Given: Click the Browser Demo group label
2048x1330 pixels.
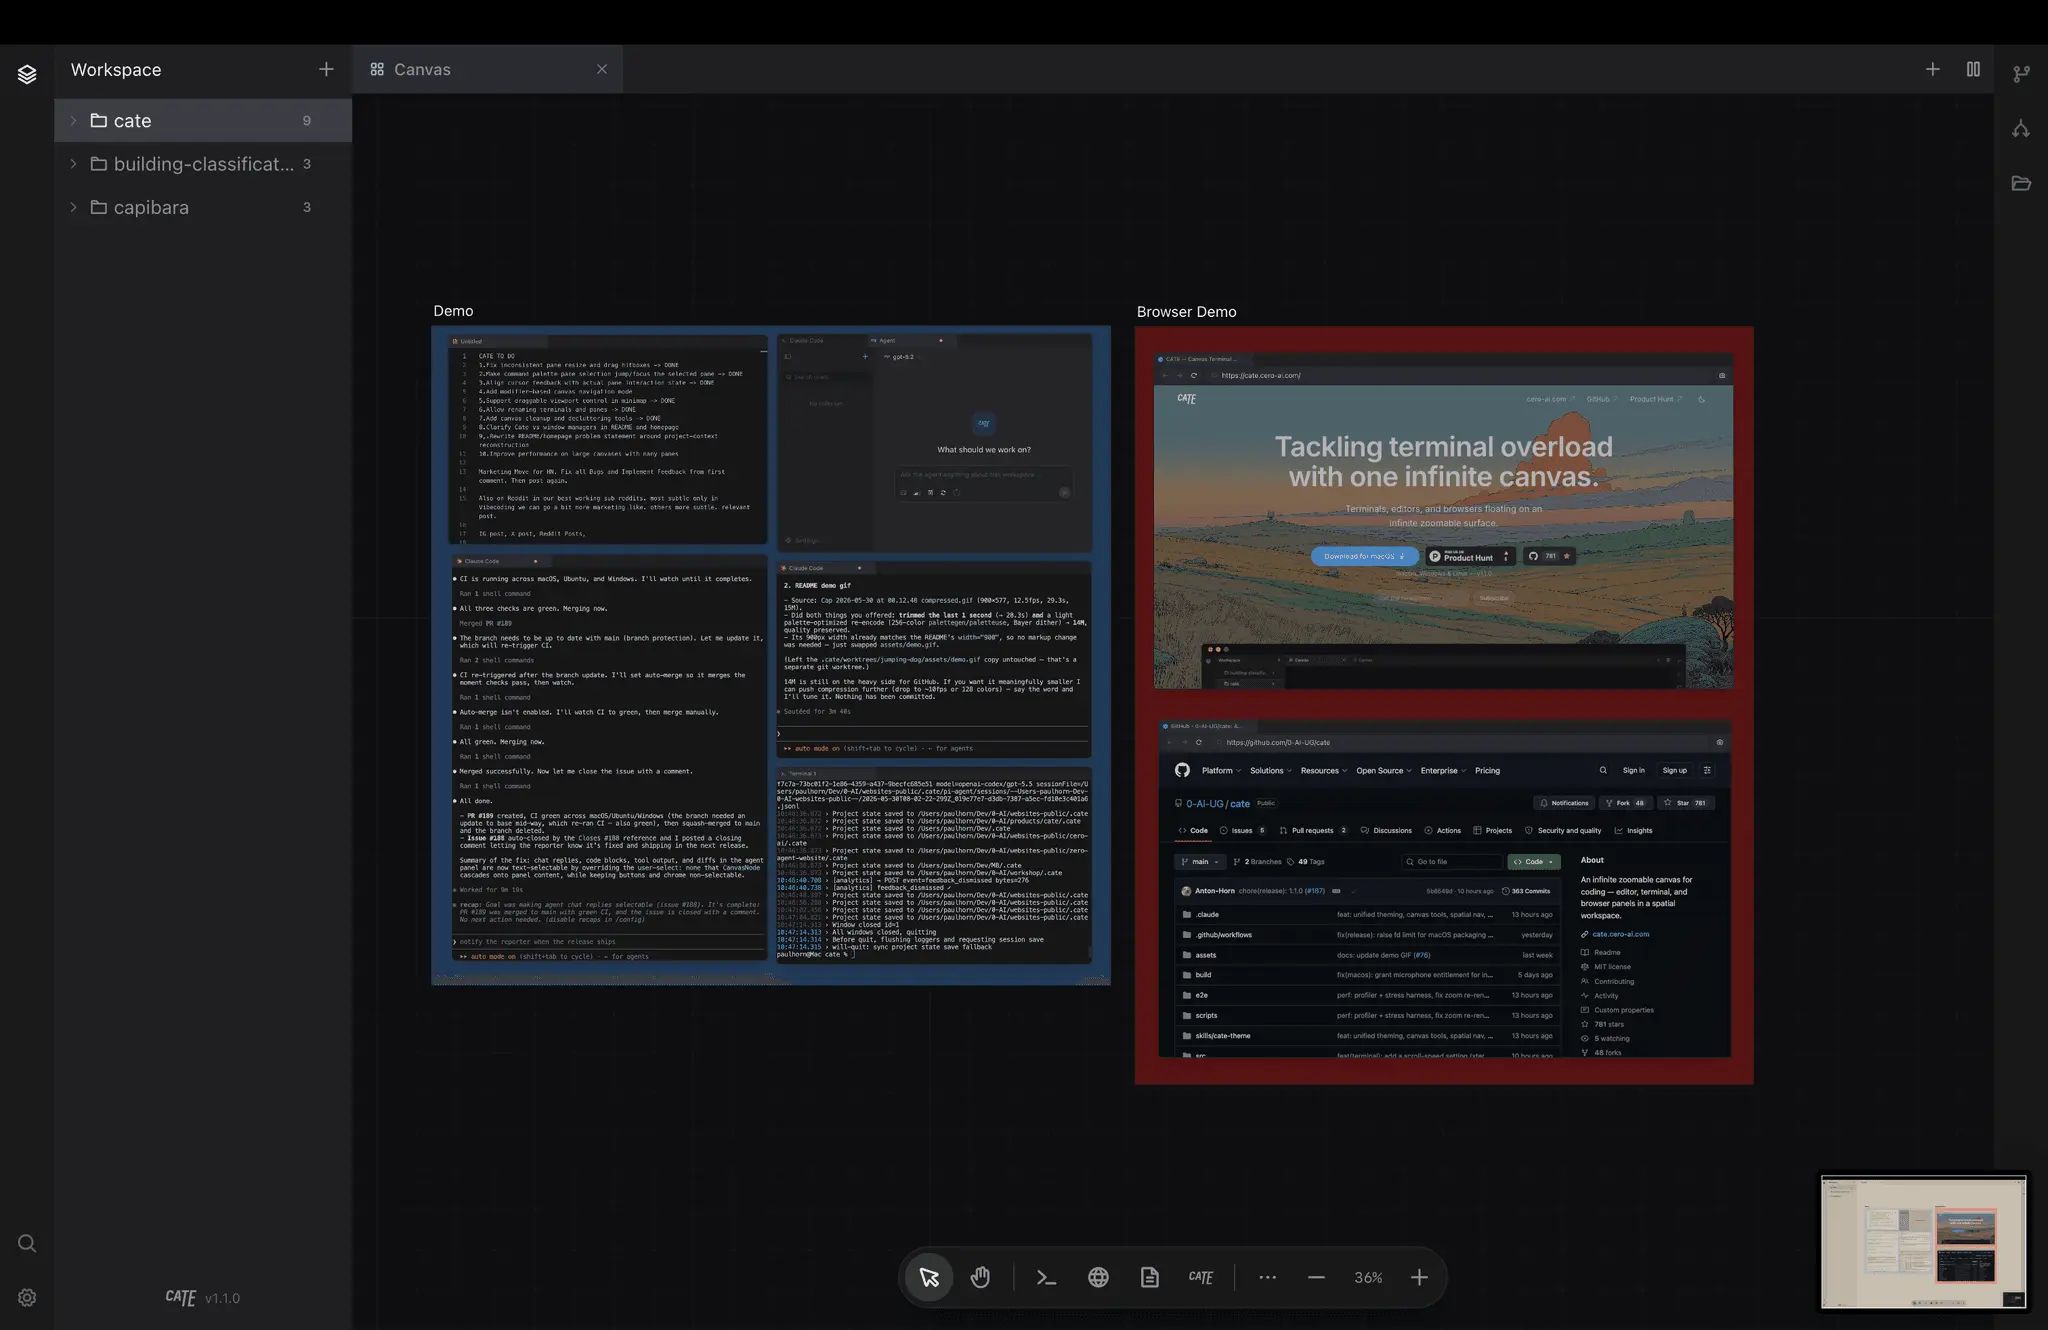Looking at the screenshot, I should click(1186, 311).
